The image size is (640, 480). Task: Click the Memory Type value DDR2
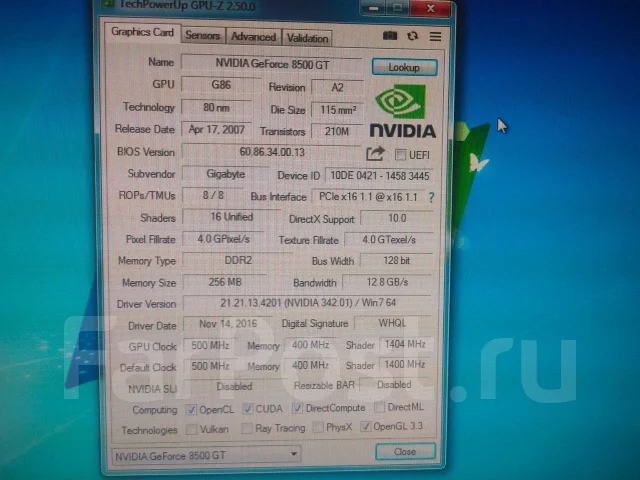tap(238, 260)
